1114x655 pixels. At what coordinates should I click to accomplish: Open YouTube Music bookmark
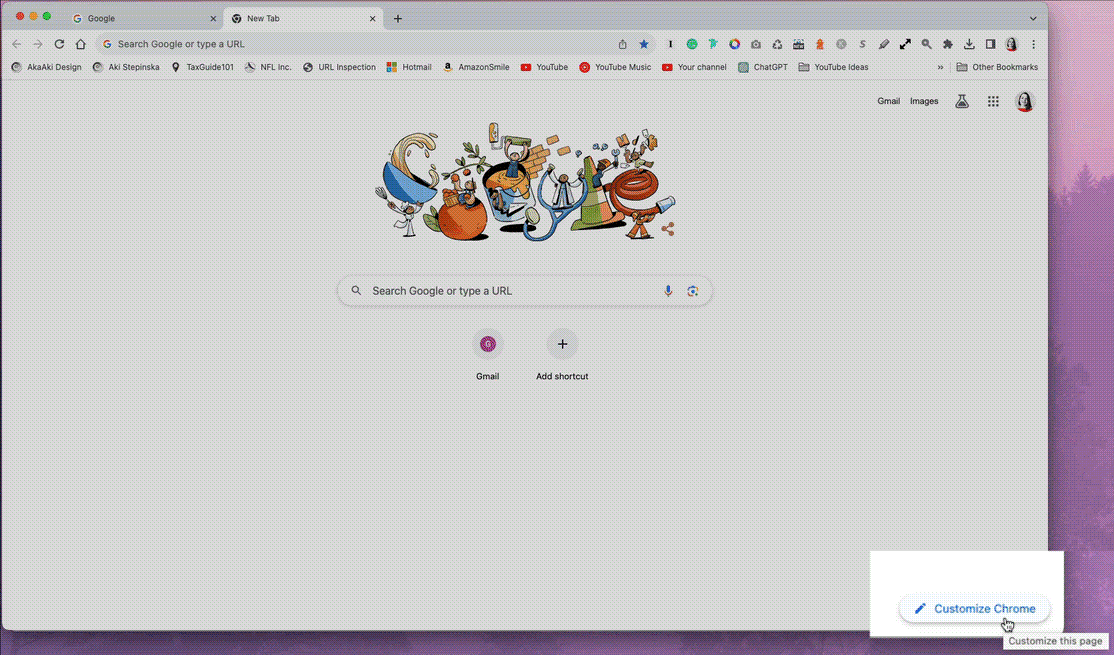coord(615,67)
